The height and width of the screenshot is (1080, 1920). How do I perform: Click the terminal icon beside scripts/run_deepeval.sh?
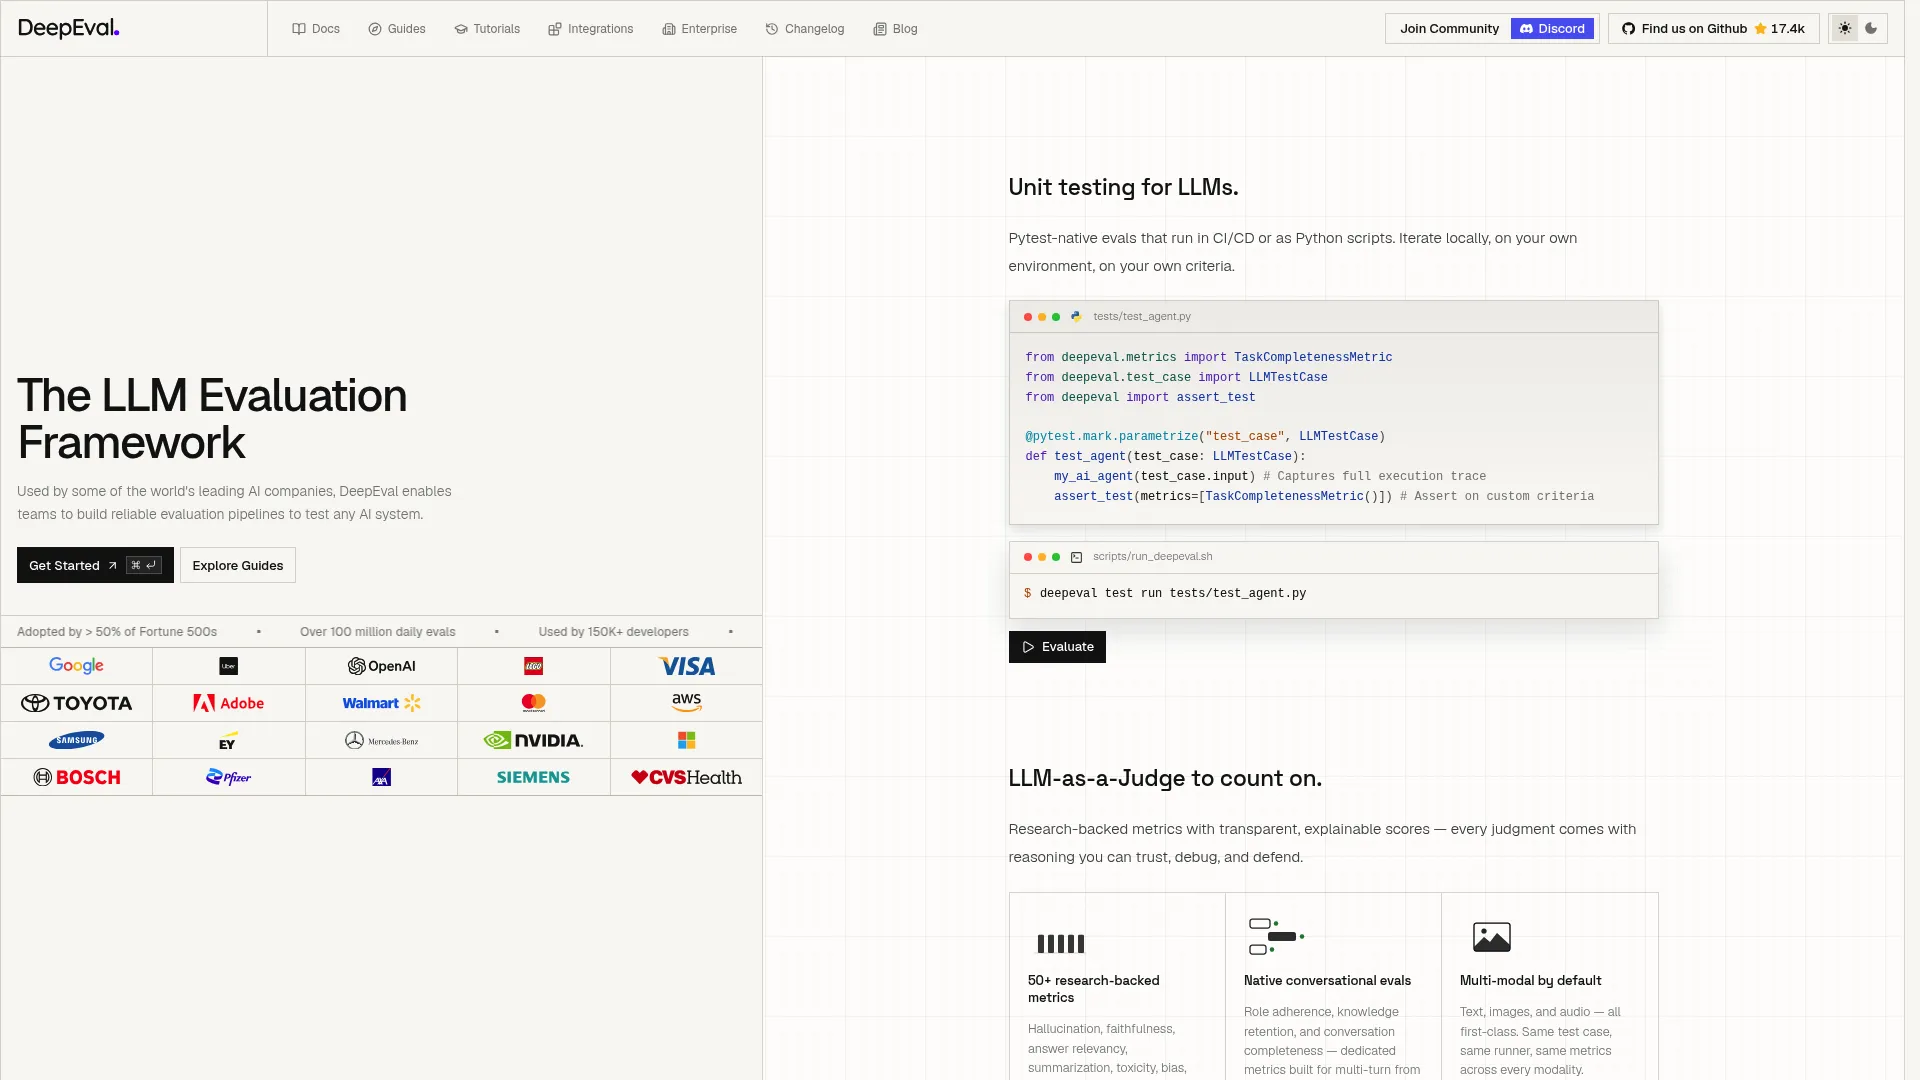point(1076,557)
